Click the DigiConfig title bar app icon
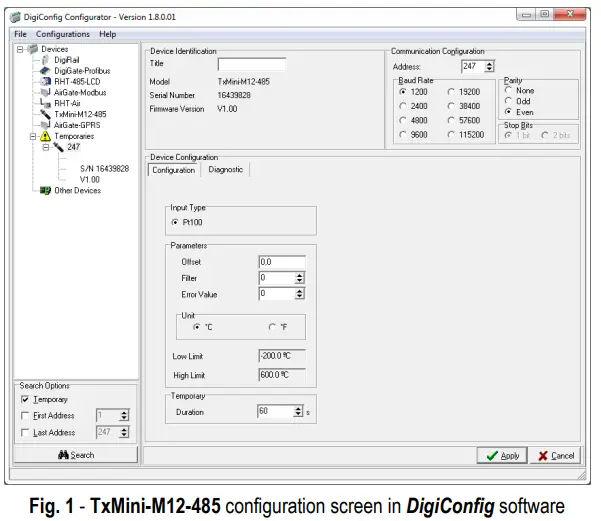 15,17
